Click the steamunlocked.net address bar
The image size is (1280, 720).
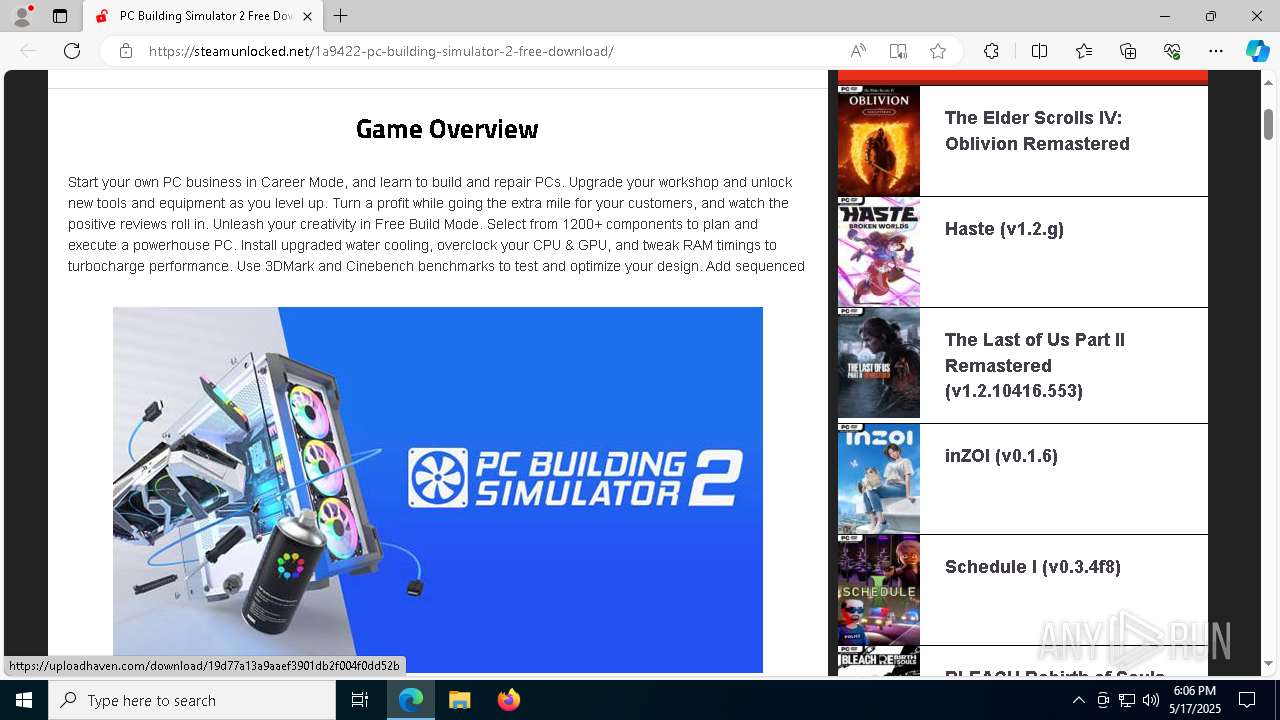point(381,51)
